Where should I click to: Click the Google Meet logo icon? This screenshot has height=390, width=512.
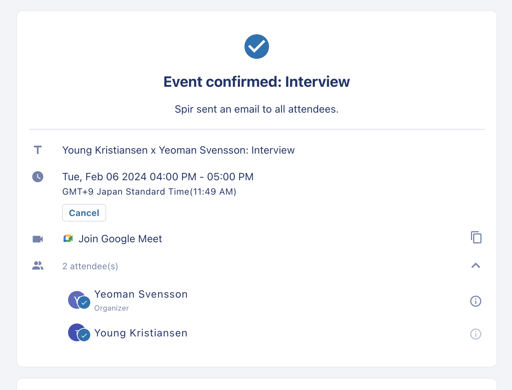click(68, 239)
